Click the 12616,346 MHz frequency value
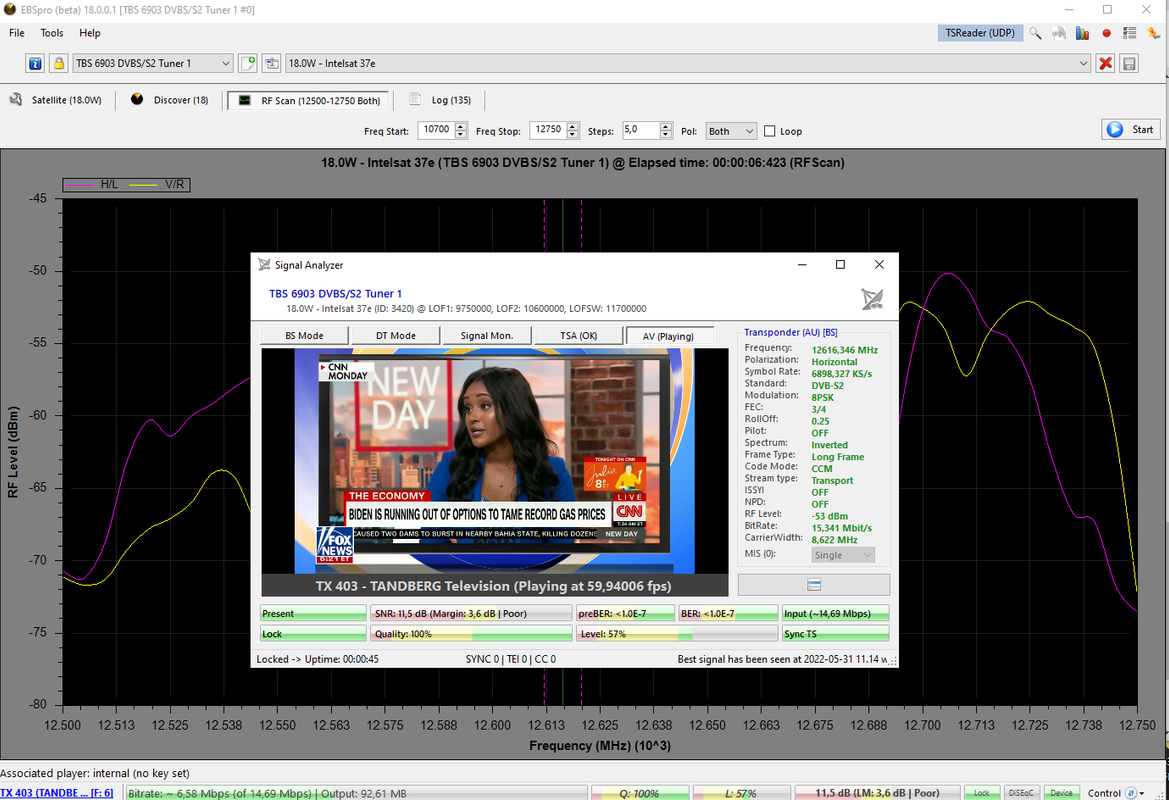Image resolution: width=1169 pixels, height=800 pixels. (x=844, y=350)
